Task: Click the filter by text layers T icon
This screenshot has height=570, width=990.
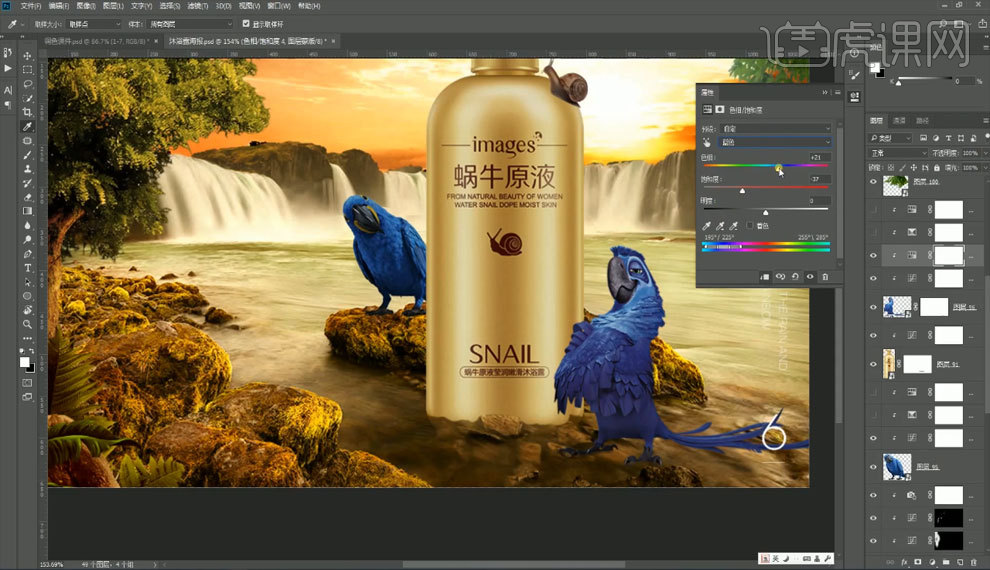Action: pos(948,138)
